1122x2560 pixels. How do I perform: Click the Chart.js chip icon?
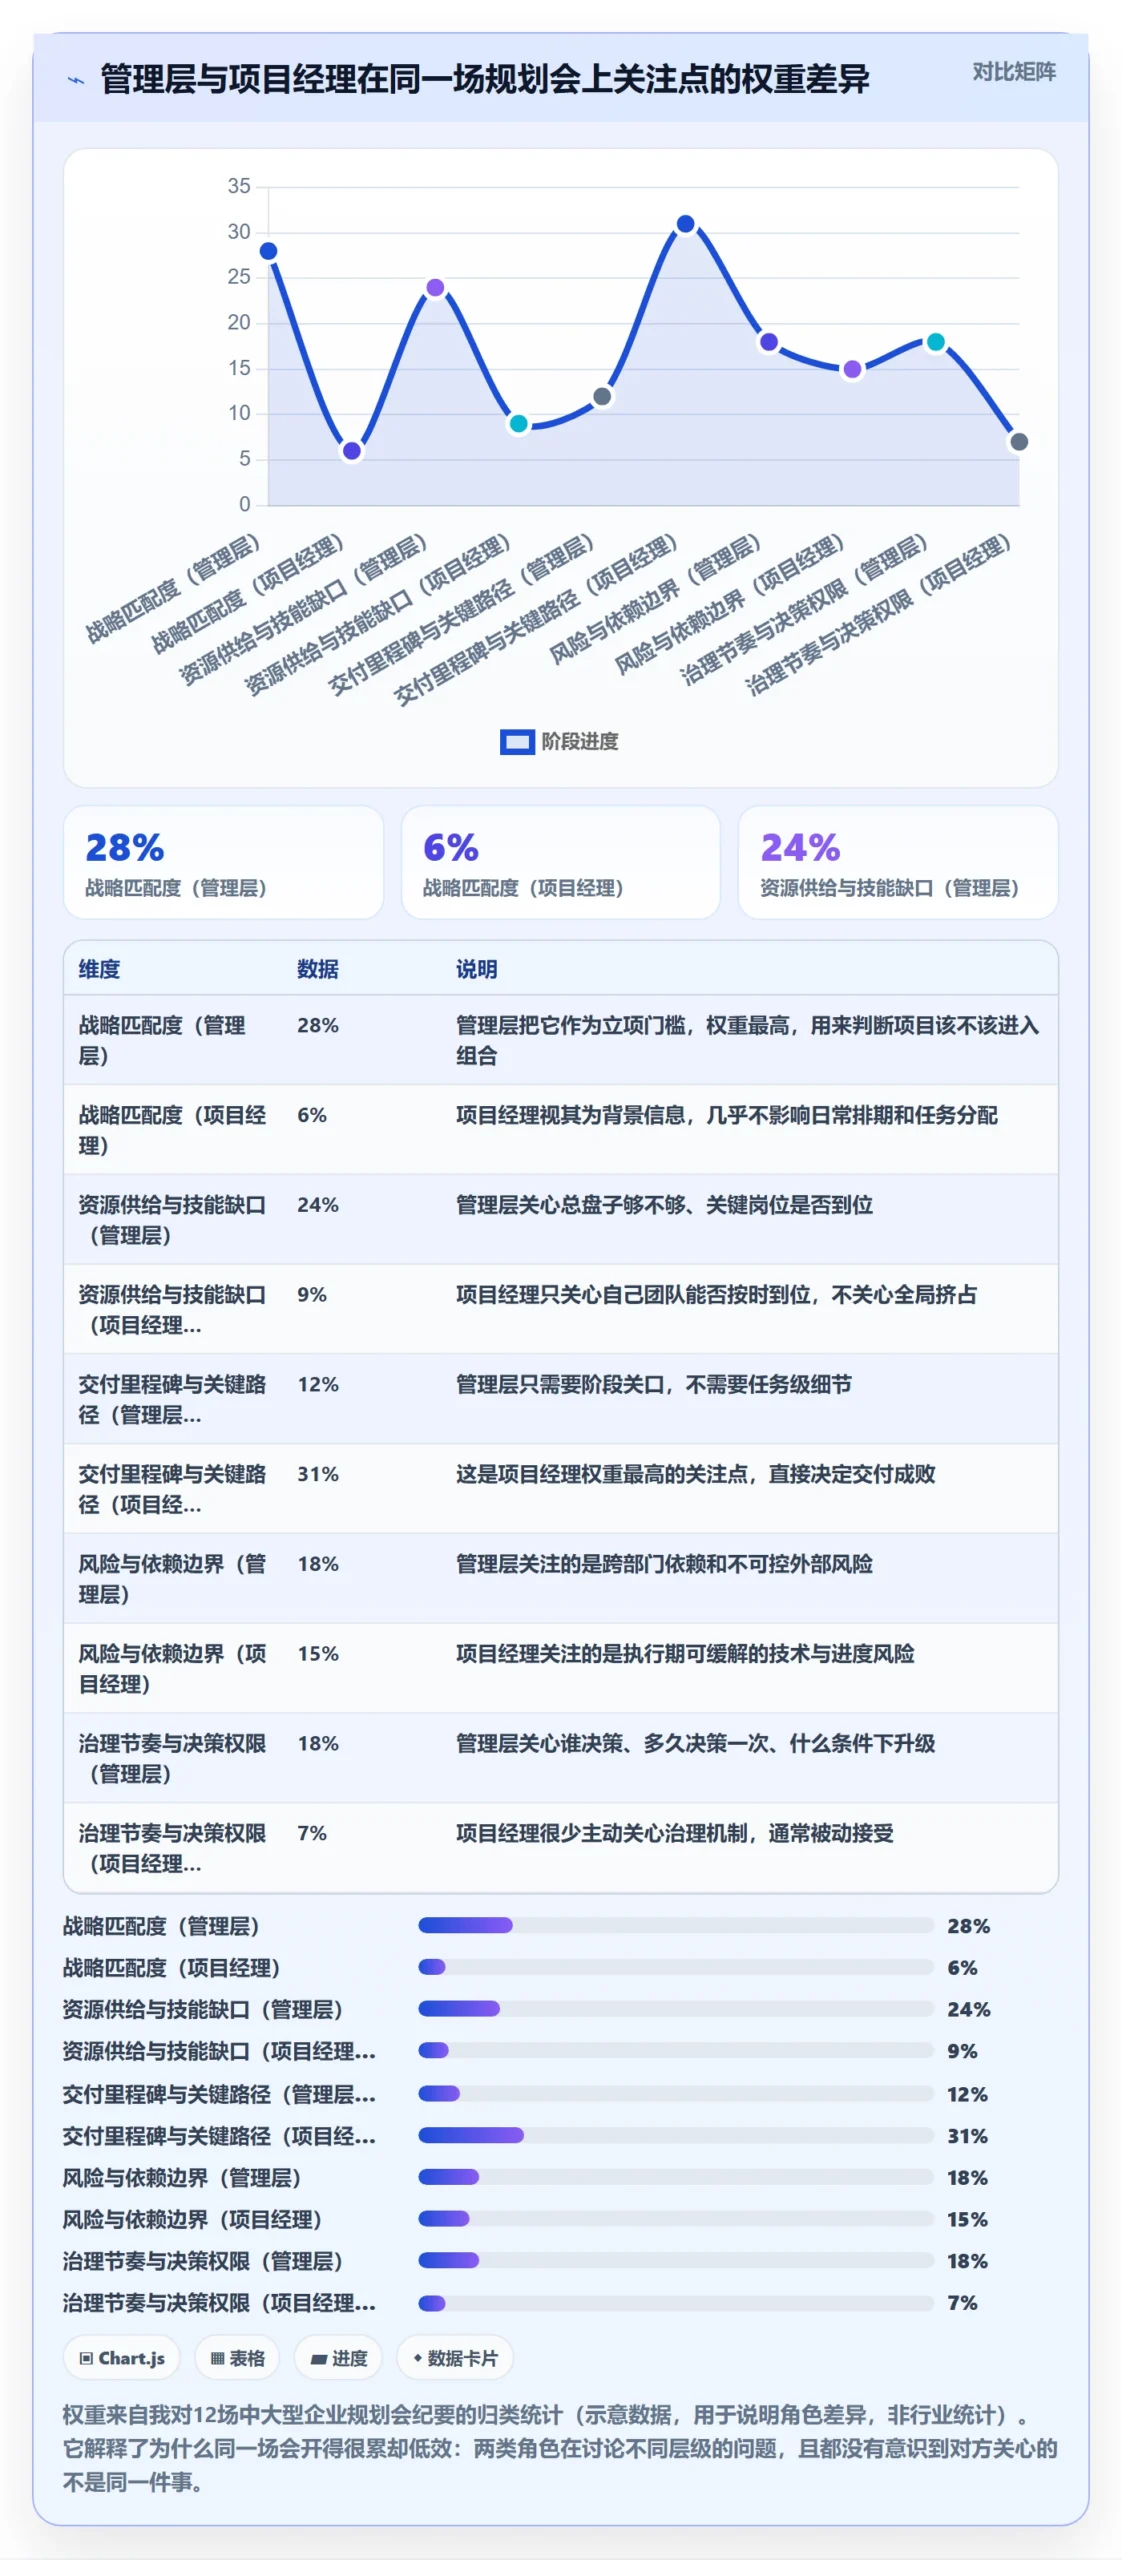click(86, 2358)
